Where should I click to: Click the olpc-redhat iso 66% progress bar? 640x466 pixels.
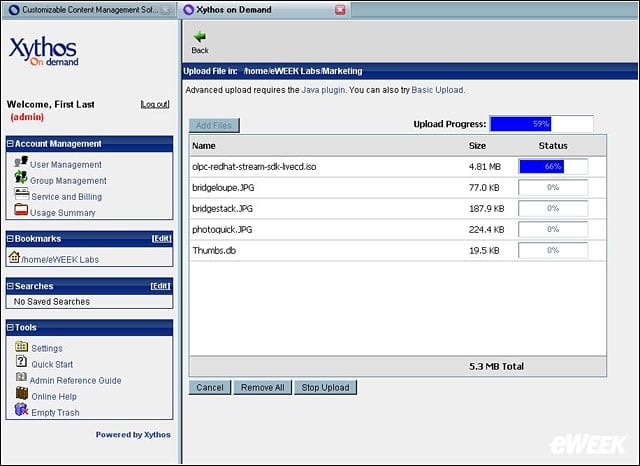553,166
